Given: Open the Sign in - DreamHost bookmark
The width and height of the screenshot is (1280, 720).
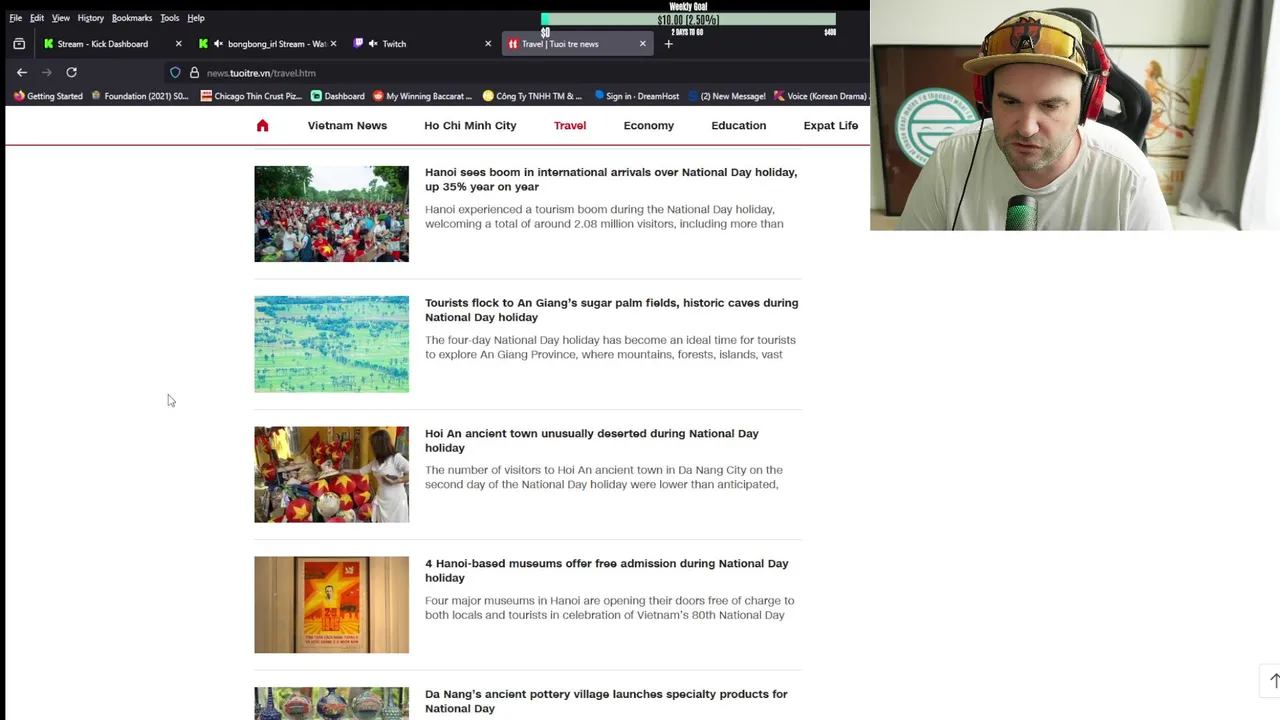Looking at the screenshot, I should 636,96.
